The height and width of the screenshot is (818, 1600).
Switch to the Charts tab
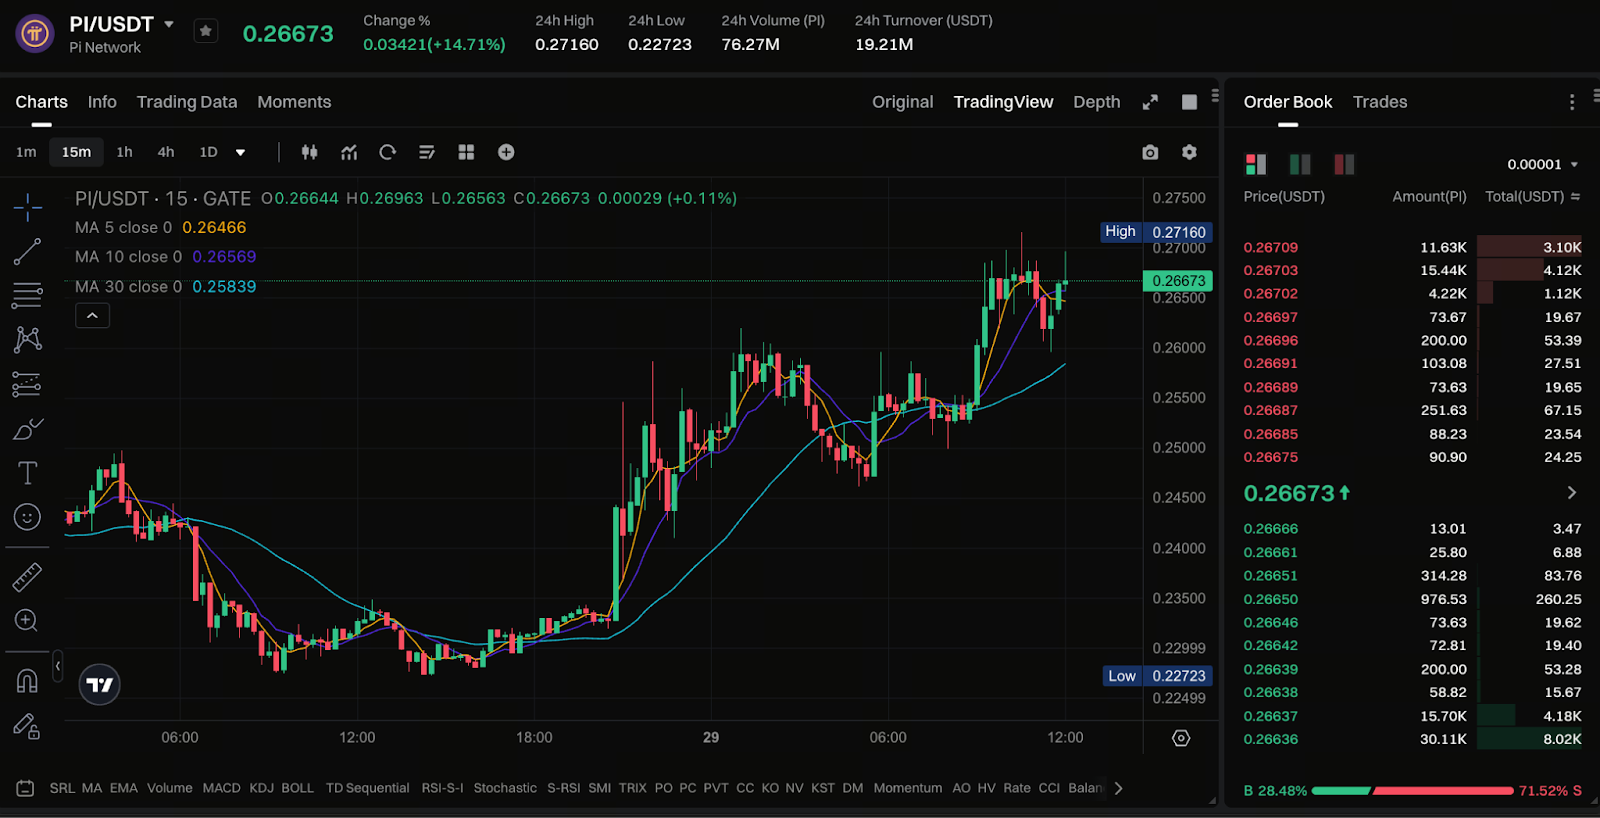click(41, 102)
